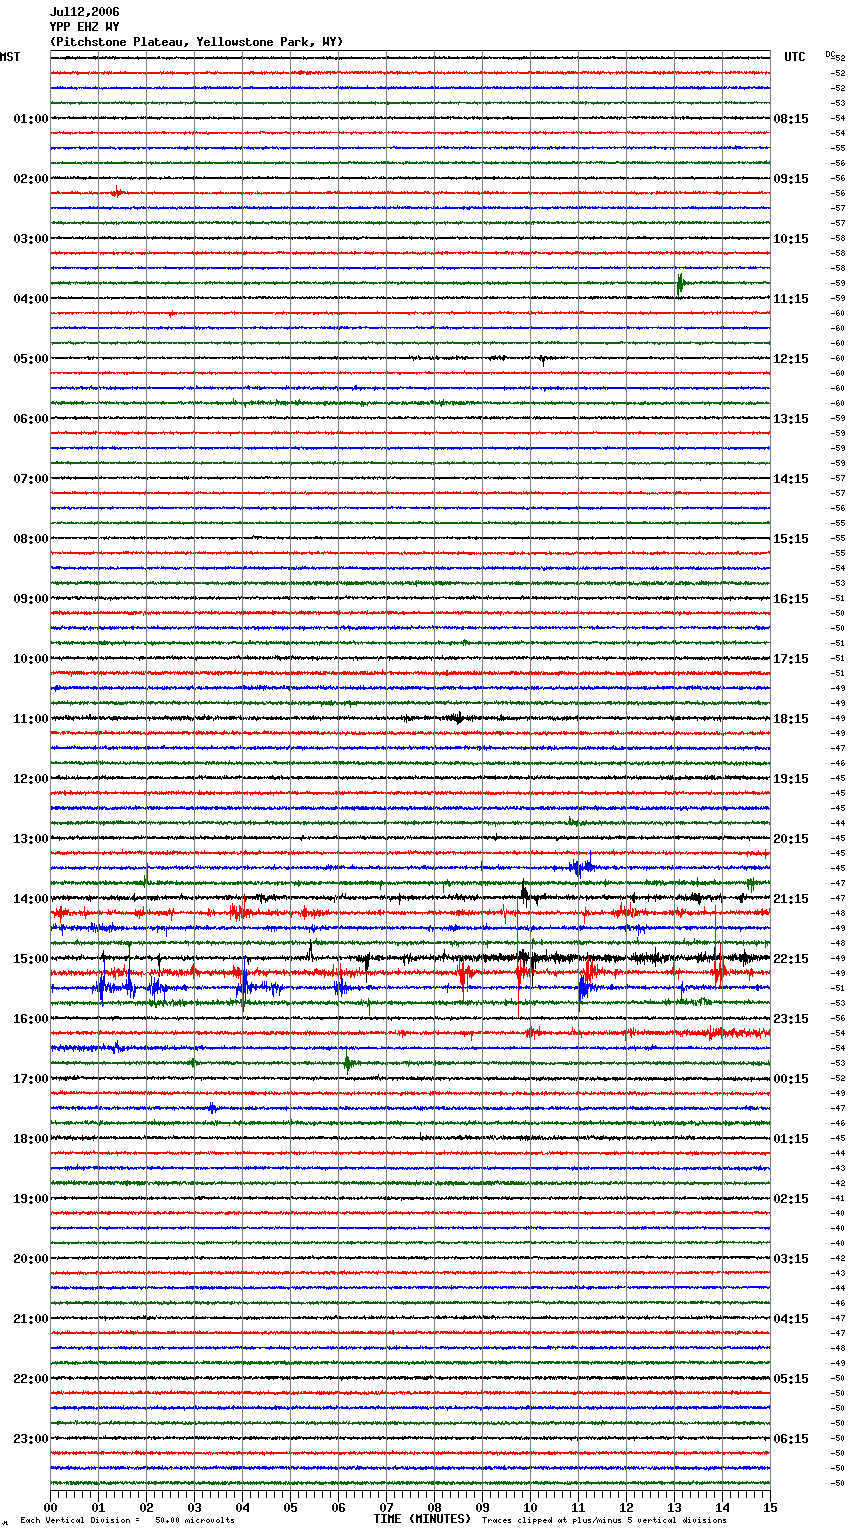Screen dimensions: 850x1534
Task: Select the 17:00 MST time label
Action: [x=31, y=1079]
